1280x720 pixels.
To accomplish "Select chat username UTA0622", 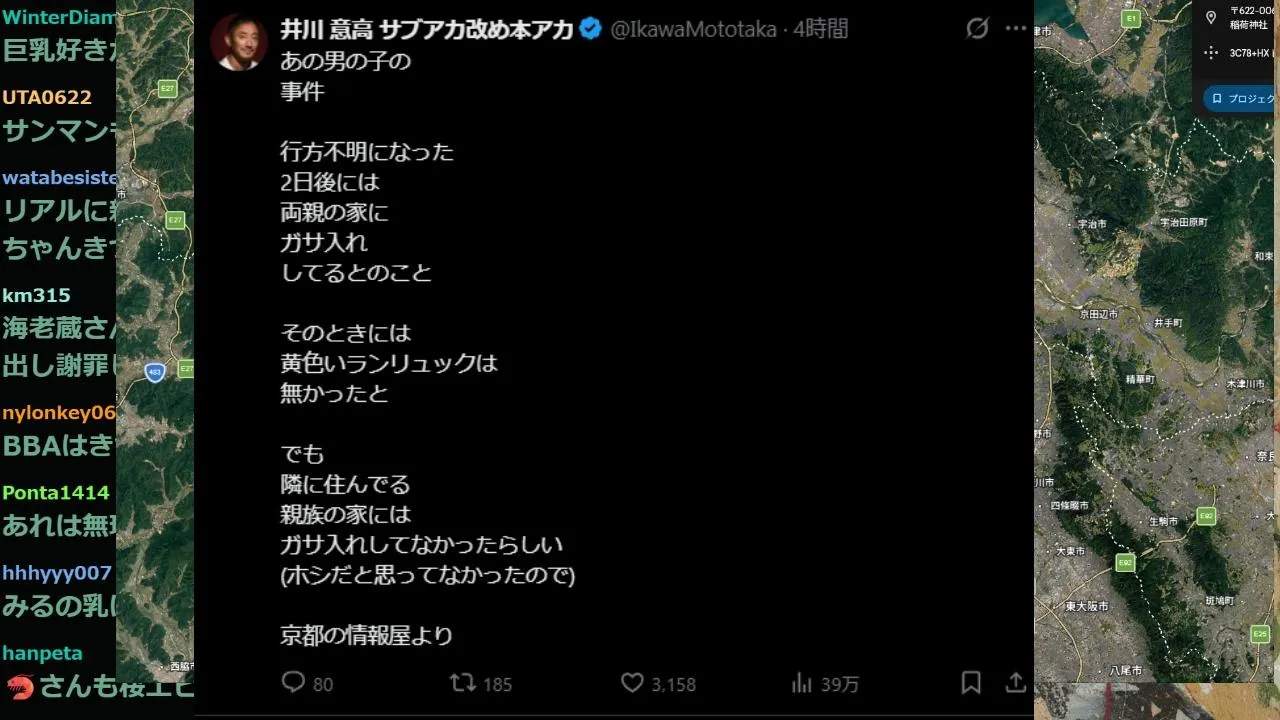I will [x=47, y=97].
